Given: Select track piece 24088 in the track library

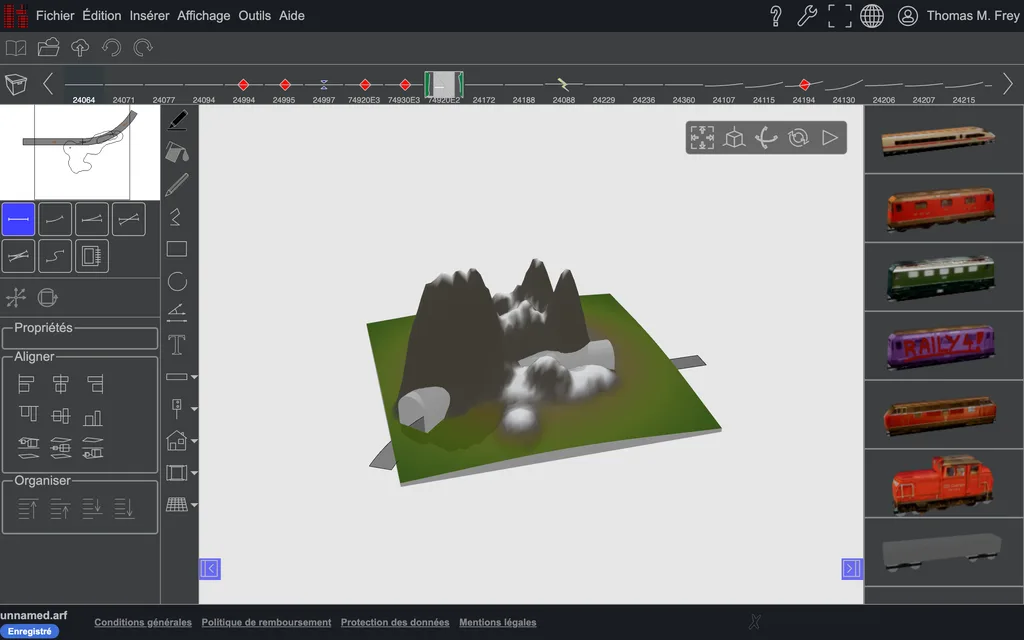Looking at the screenshot, I should pos(564,88).
